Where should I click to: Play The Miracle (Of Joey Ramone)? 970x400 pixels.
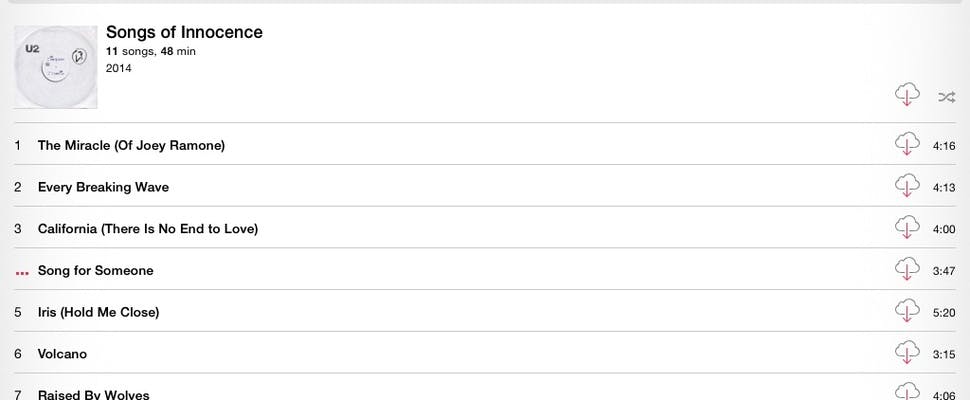pos(131,145)
